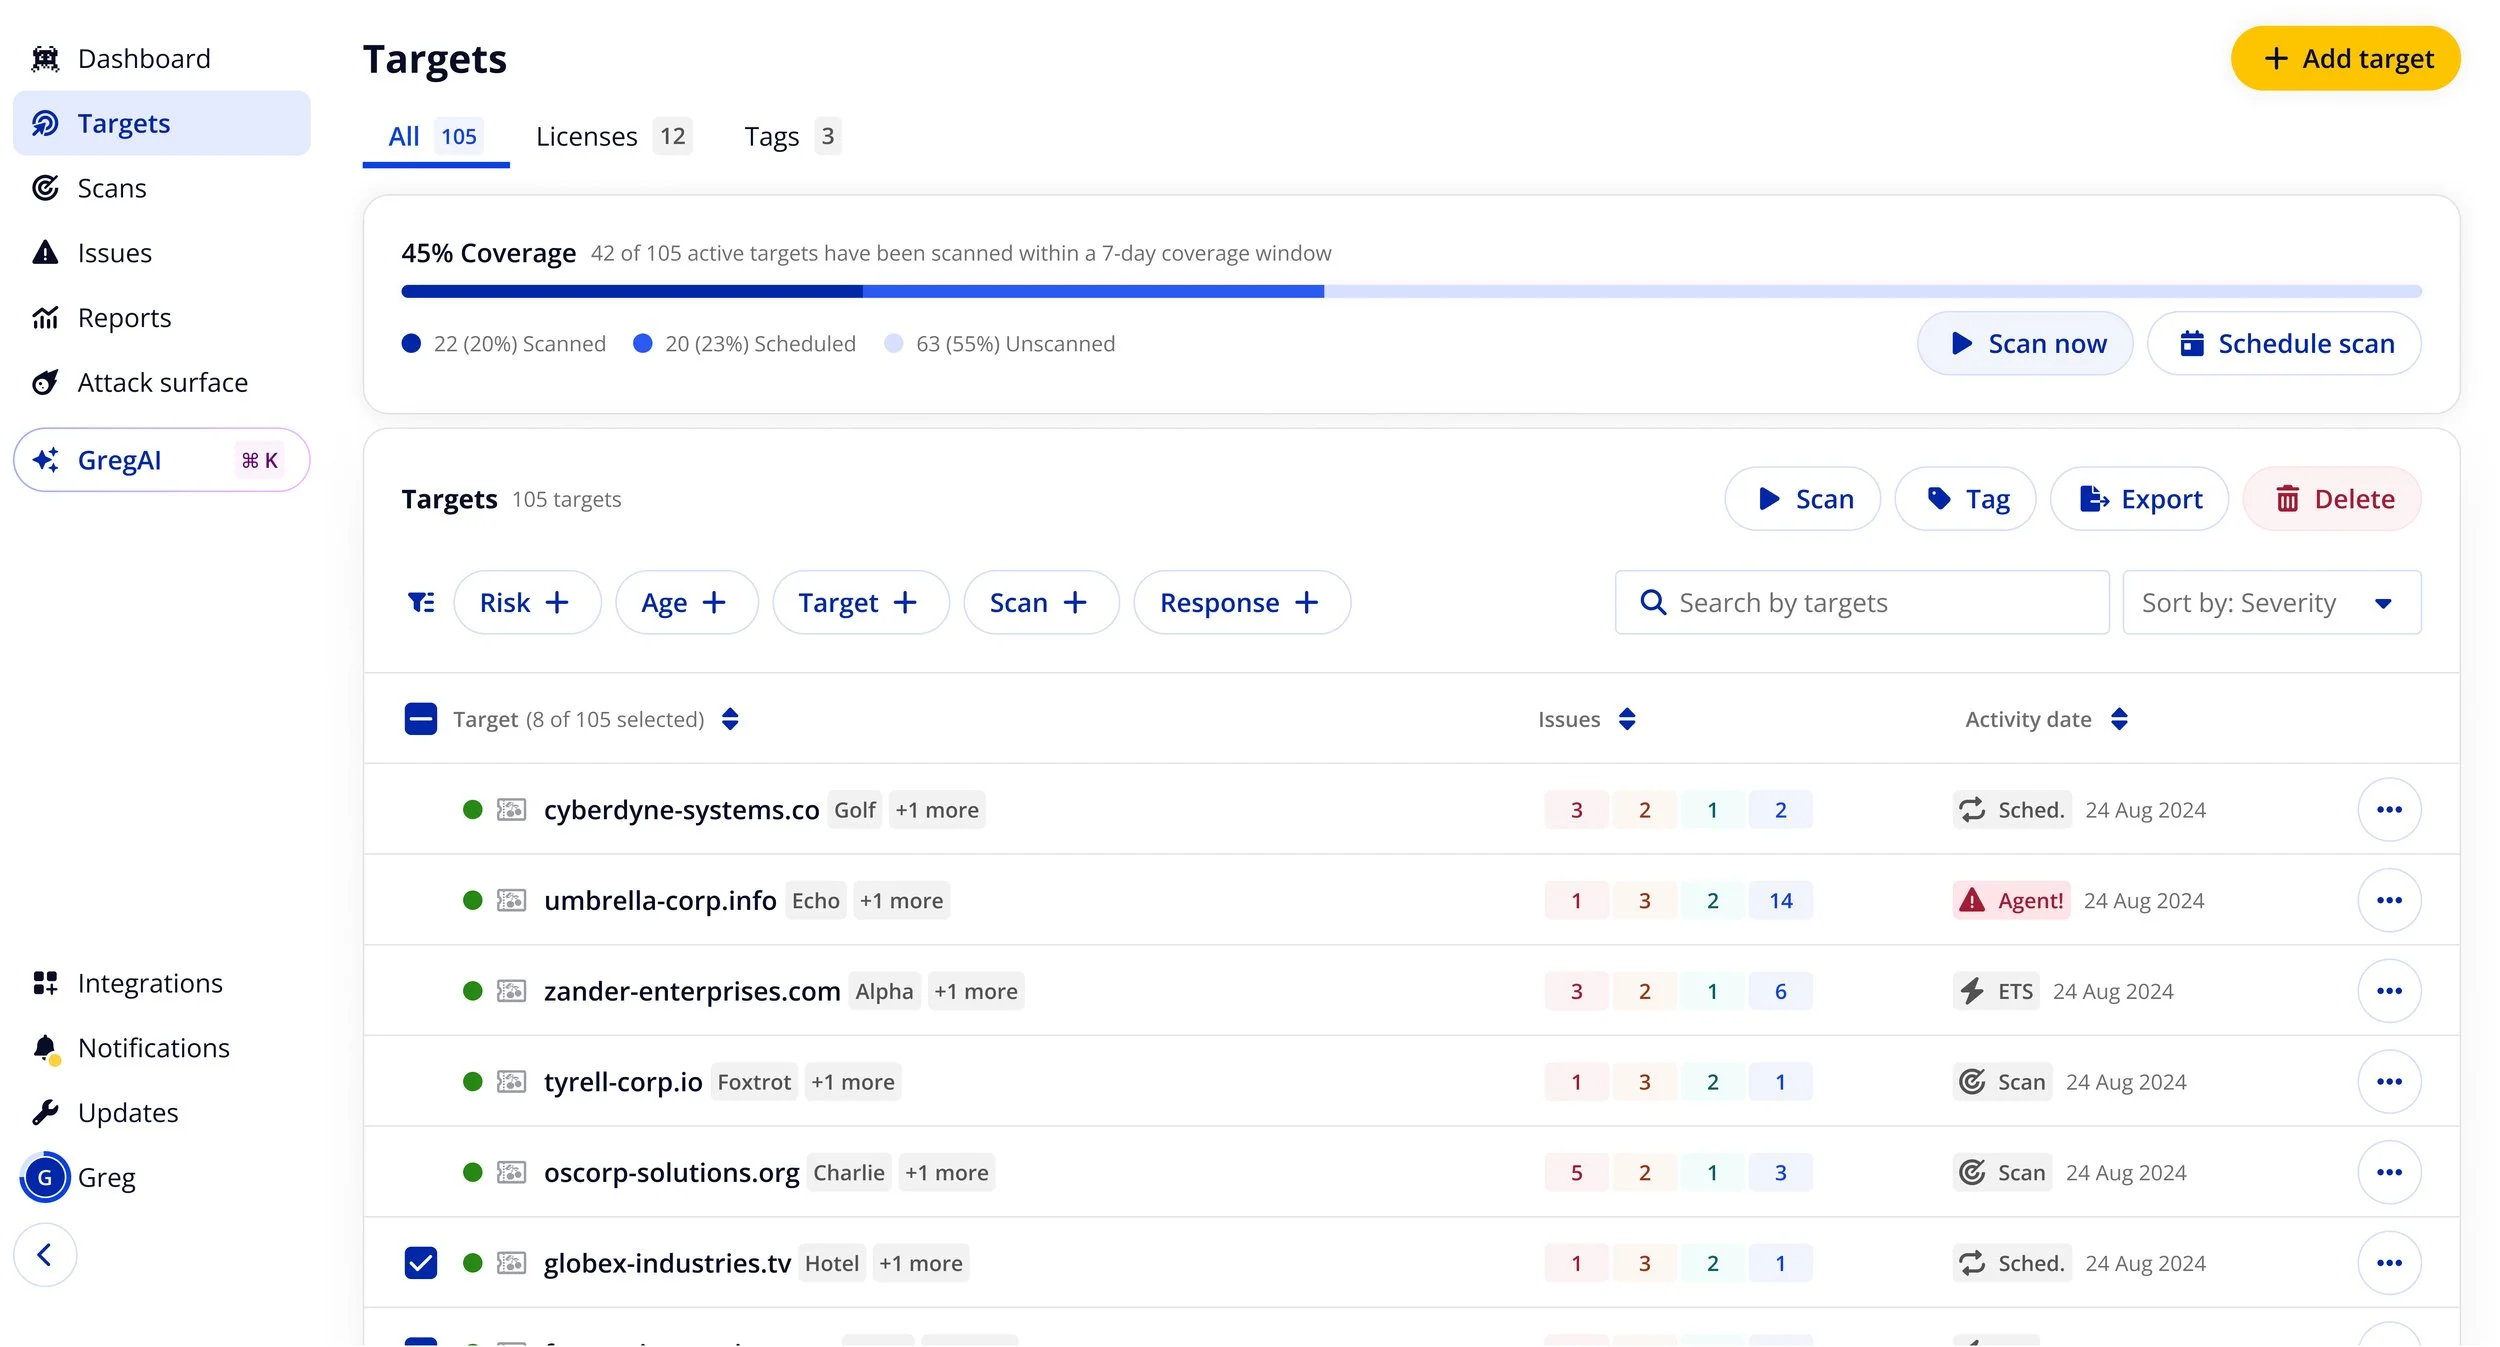
Task: Click the Add target button
Action: (2344, 58)
